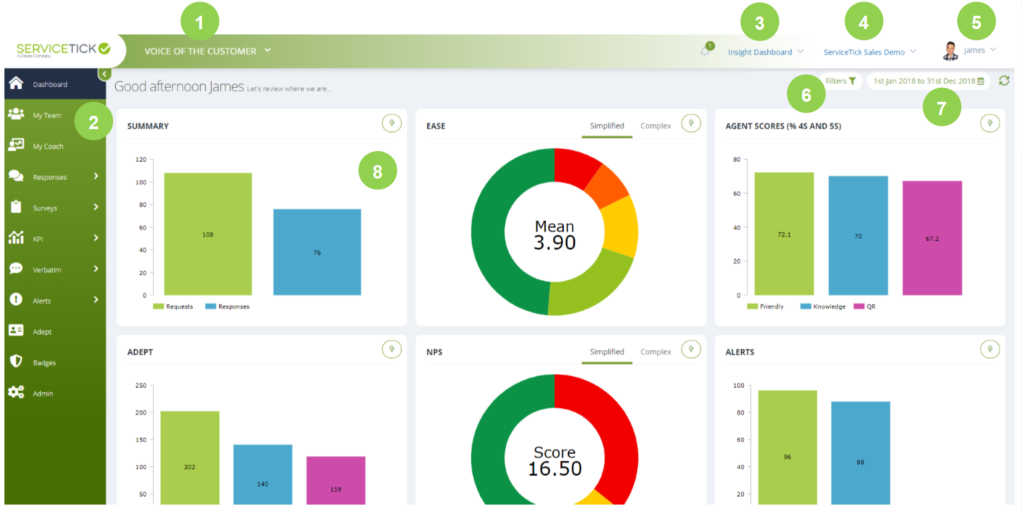This screenshot has width=1022, height=512.
Task: Open the date range picker
Action: pyautogui.click(x=928, y=81)
